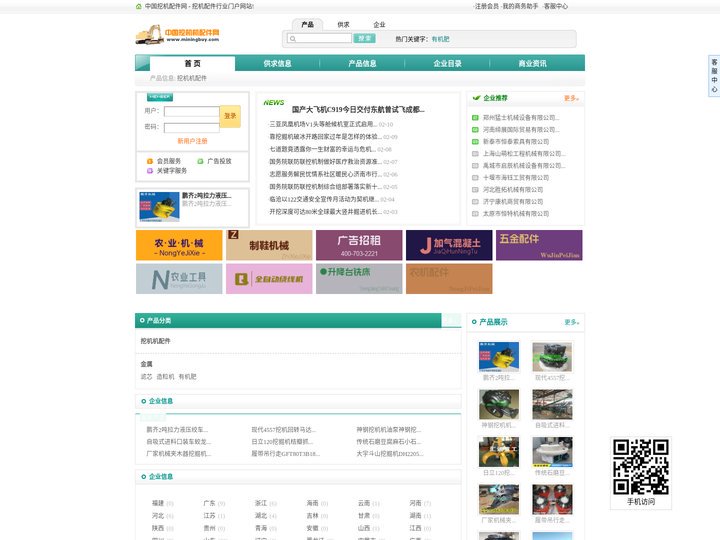Open 商业资讯 in navigation bar
Viewport: 720px width, 540px height.
click(x=533, y=63)
